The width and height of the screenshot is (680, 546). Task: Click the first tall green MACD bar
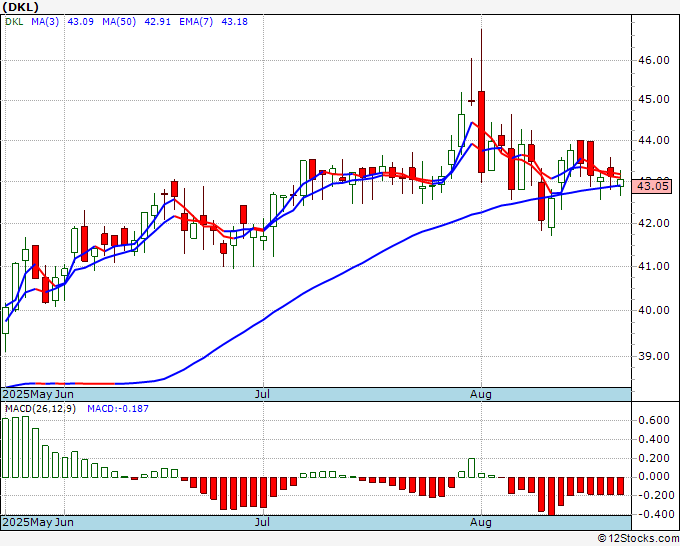click(x=6, y=448)
